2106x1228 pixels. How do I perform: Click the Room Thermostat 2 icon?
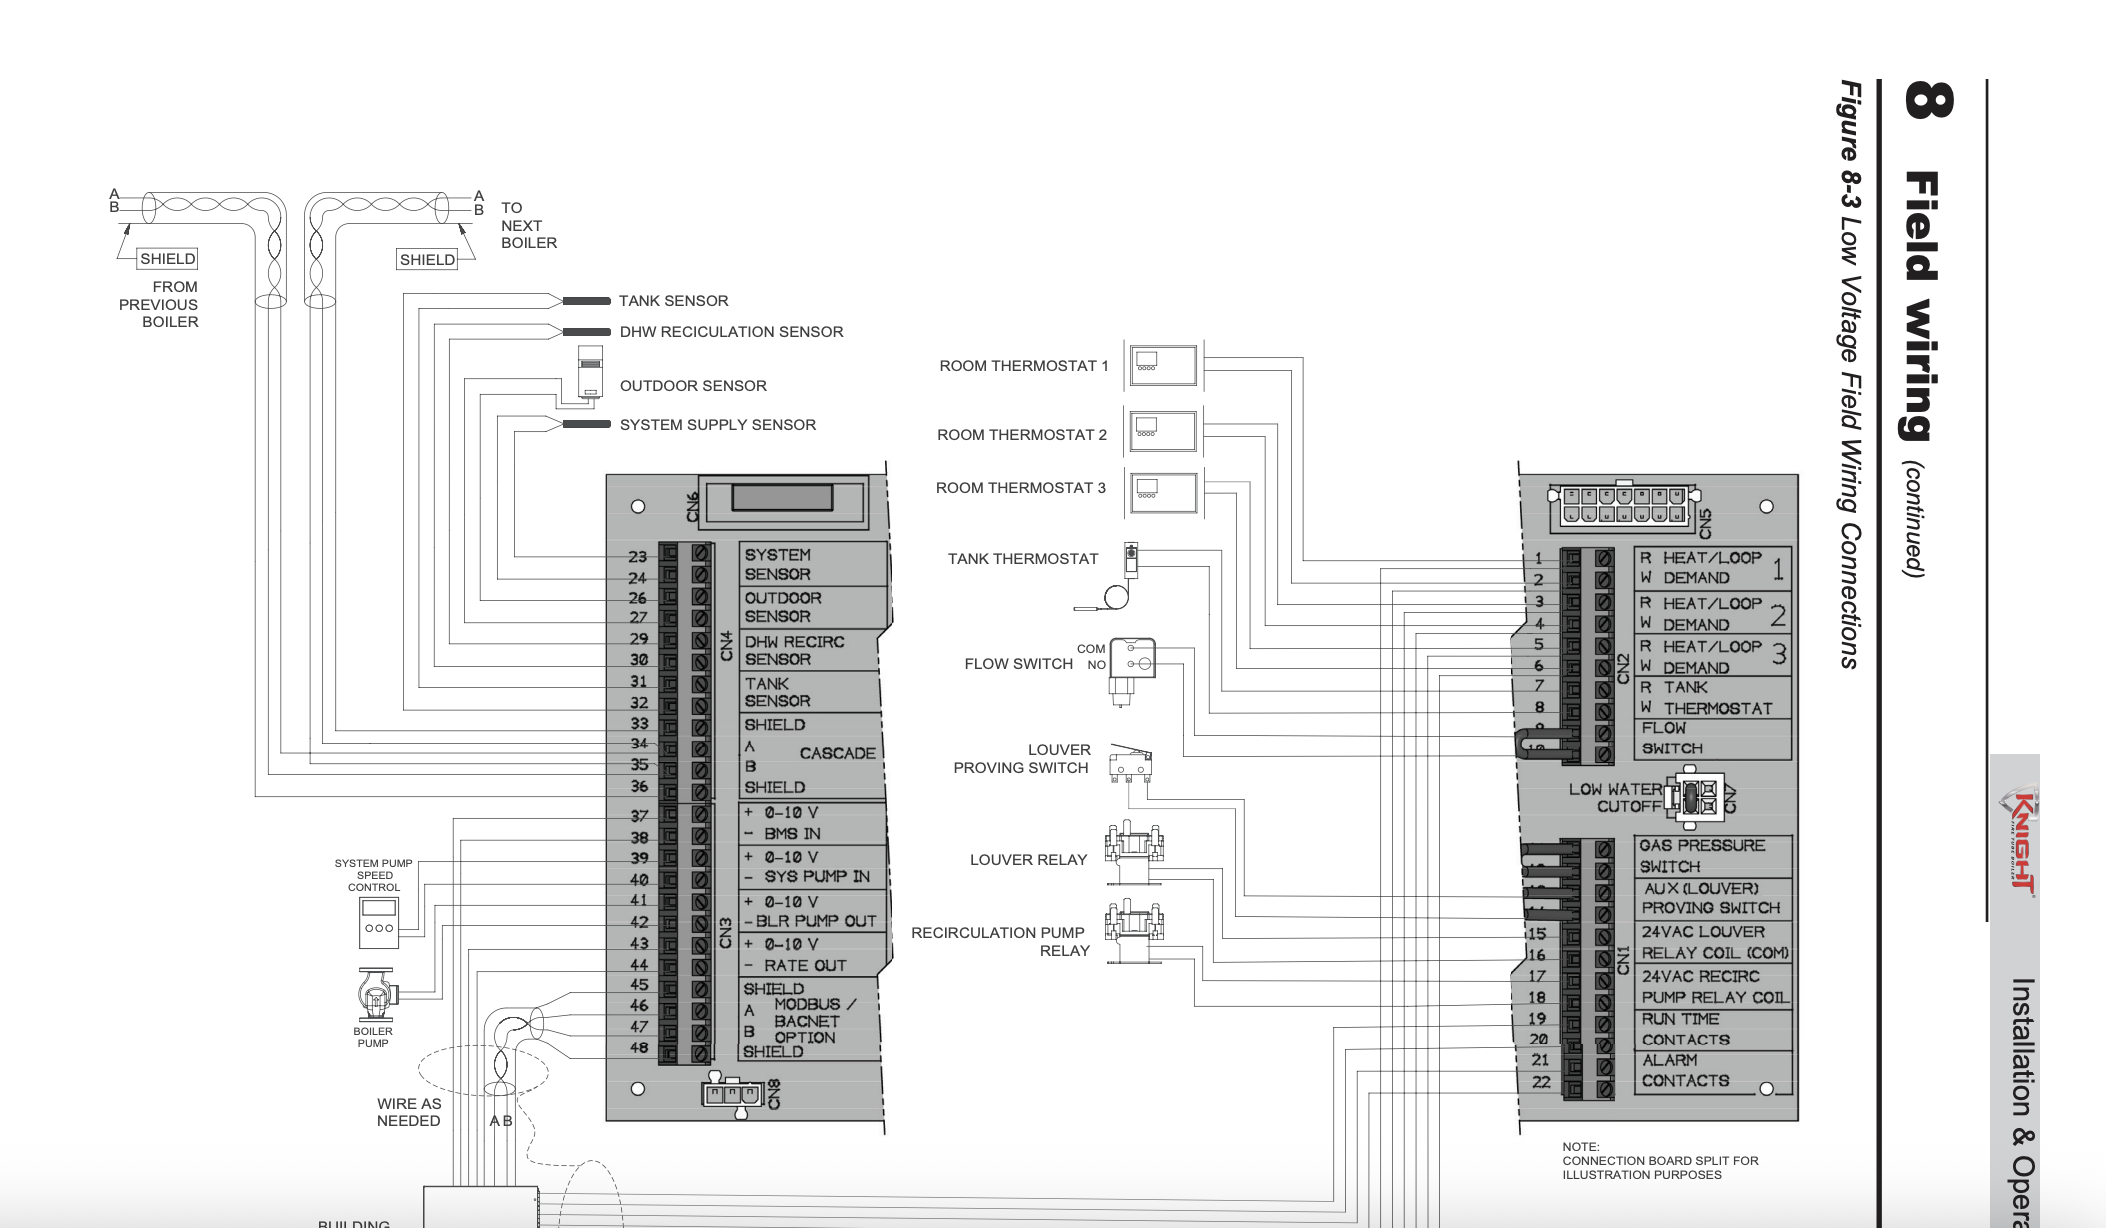click(x=1163, y=432)
